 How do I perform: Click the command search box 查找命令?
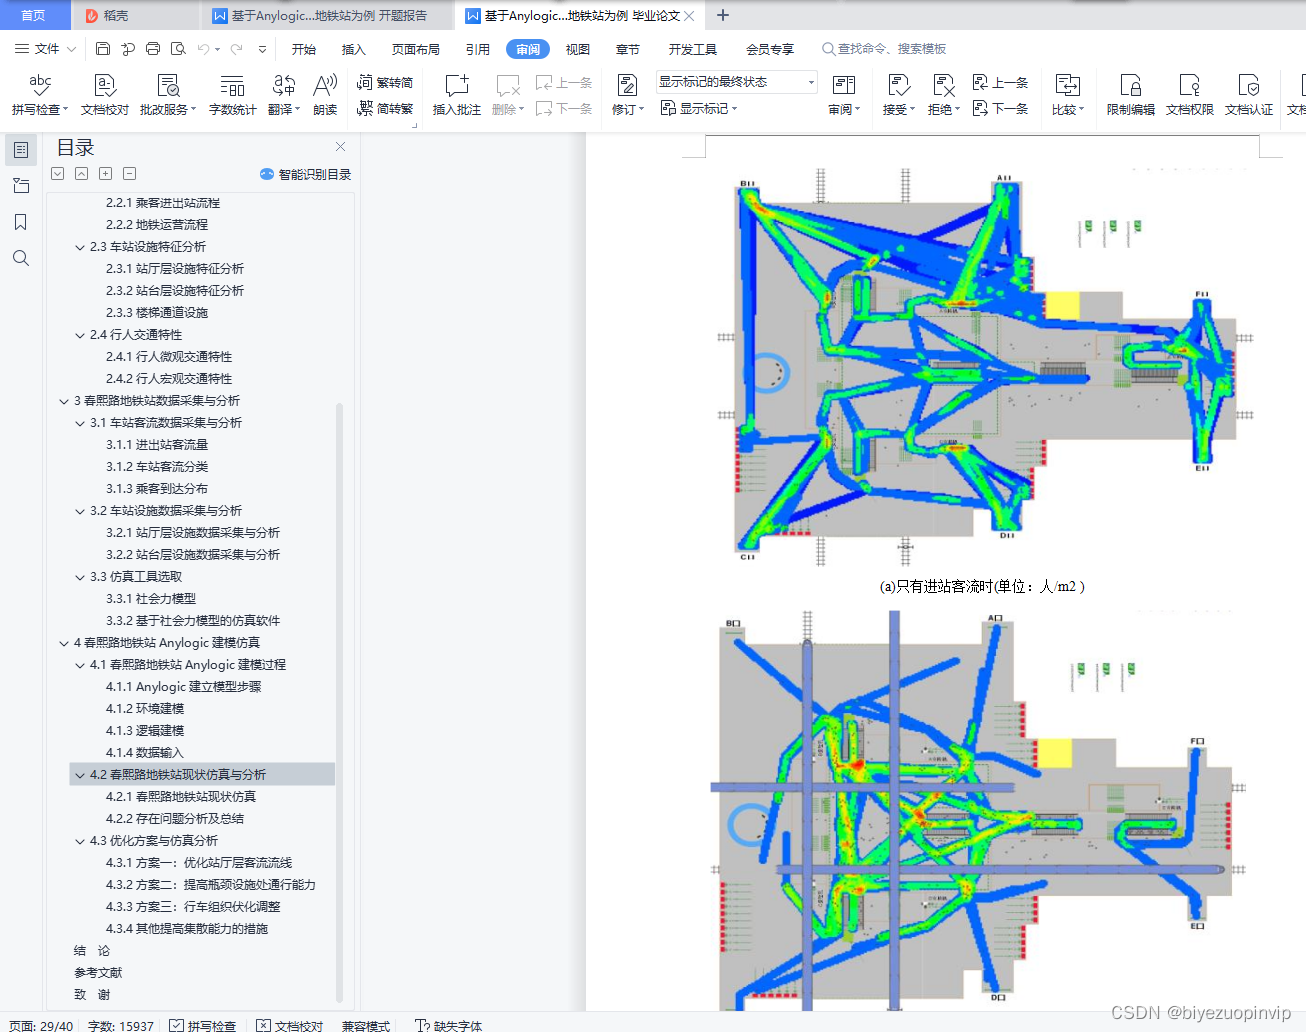884,49
